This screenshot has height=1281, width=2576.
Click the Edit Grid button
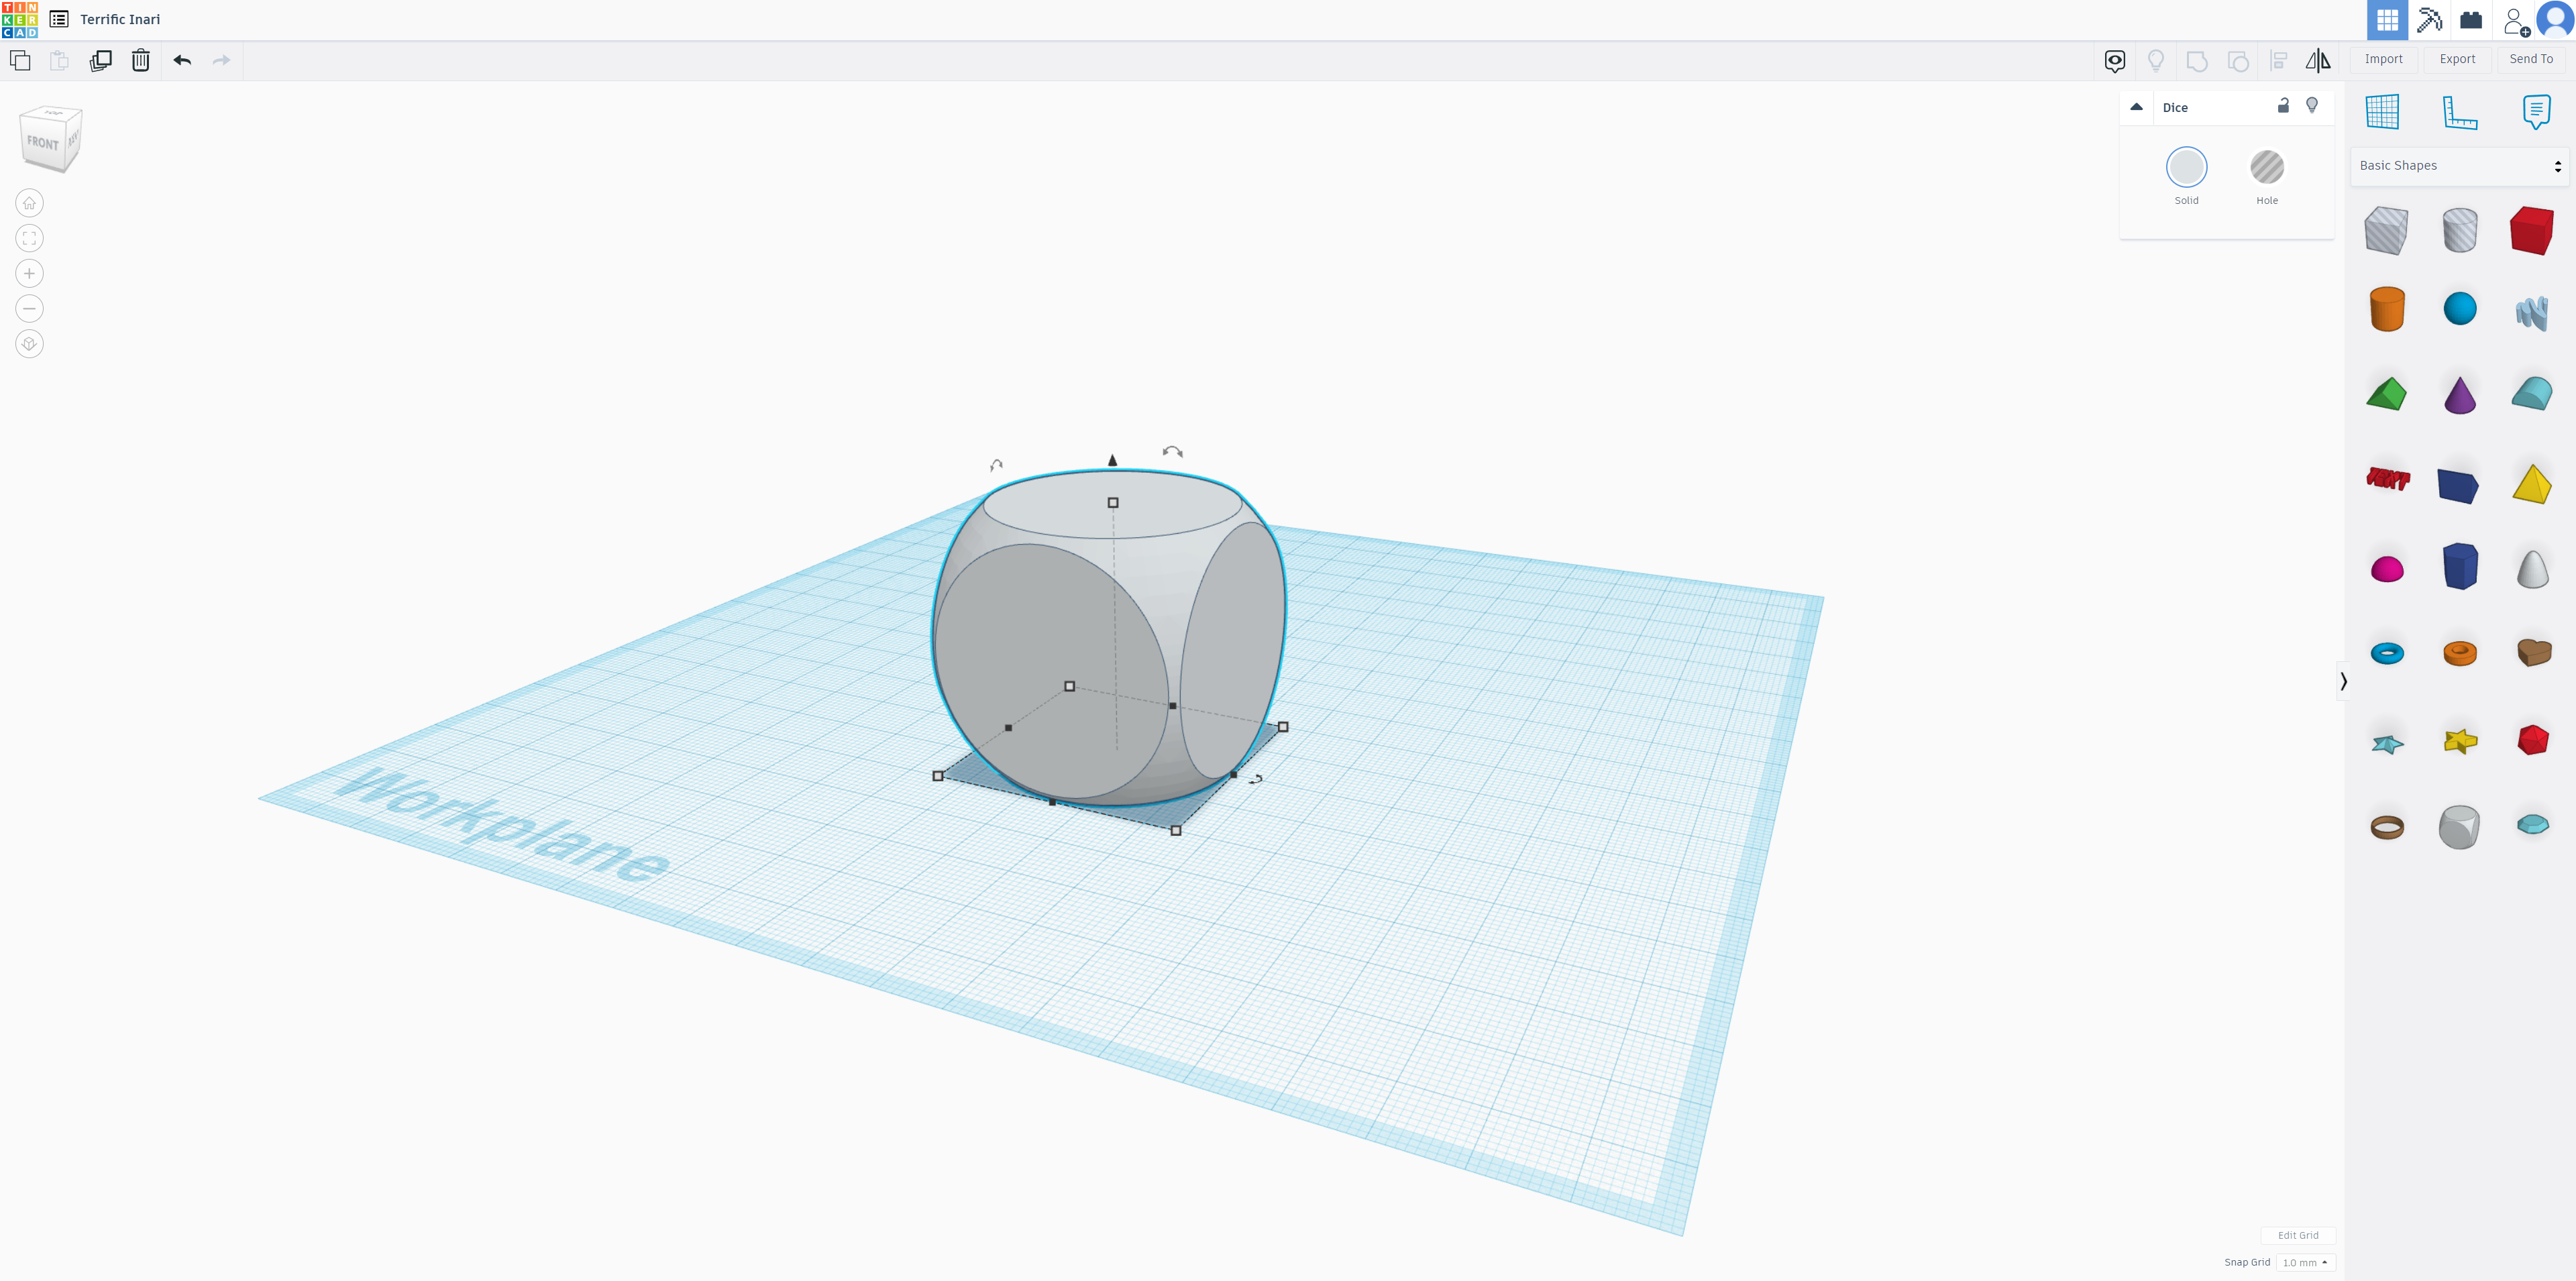pyautogui.click(x=2298, y=1235)
